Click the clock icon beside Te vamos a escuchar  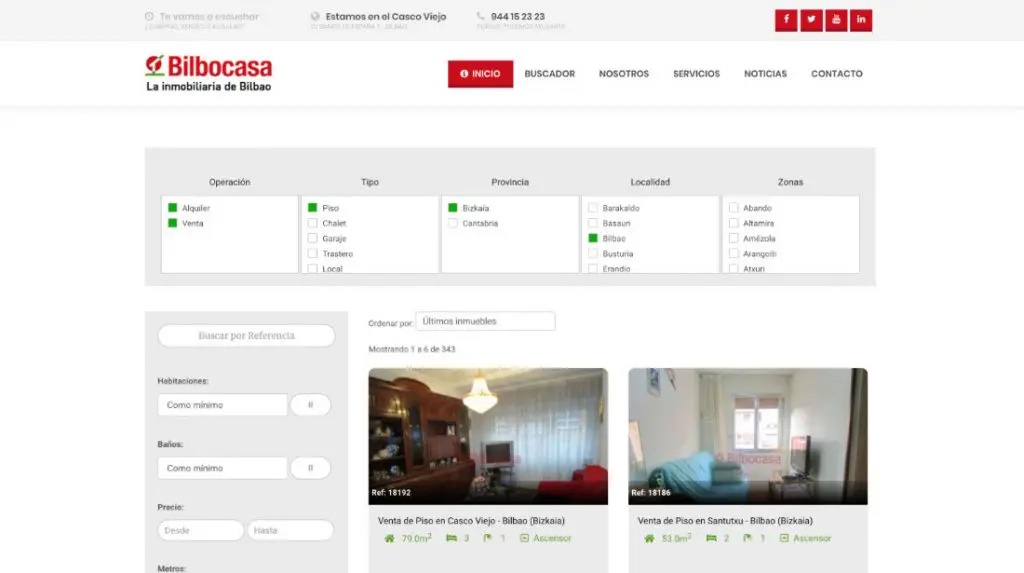click(x=149, y=16)
